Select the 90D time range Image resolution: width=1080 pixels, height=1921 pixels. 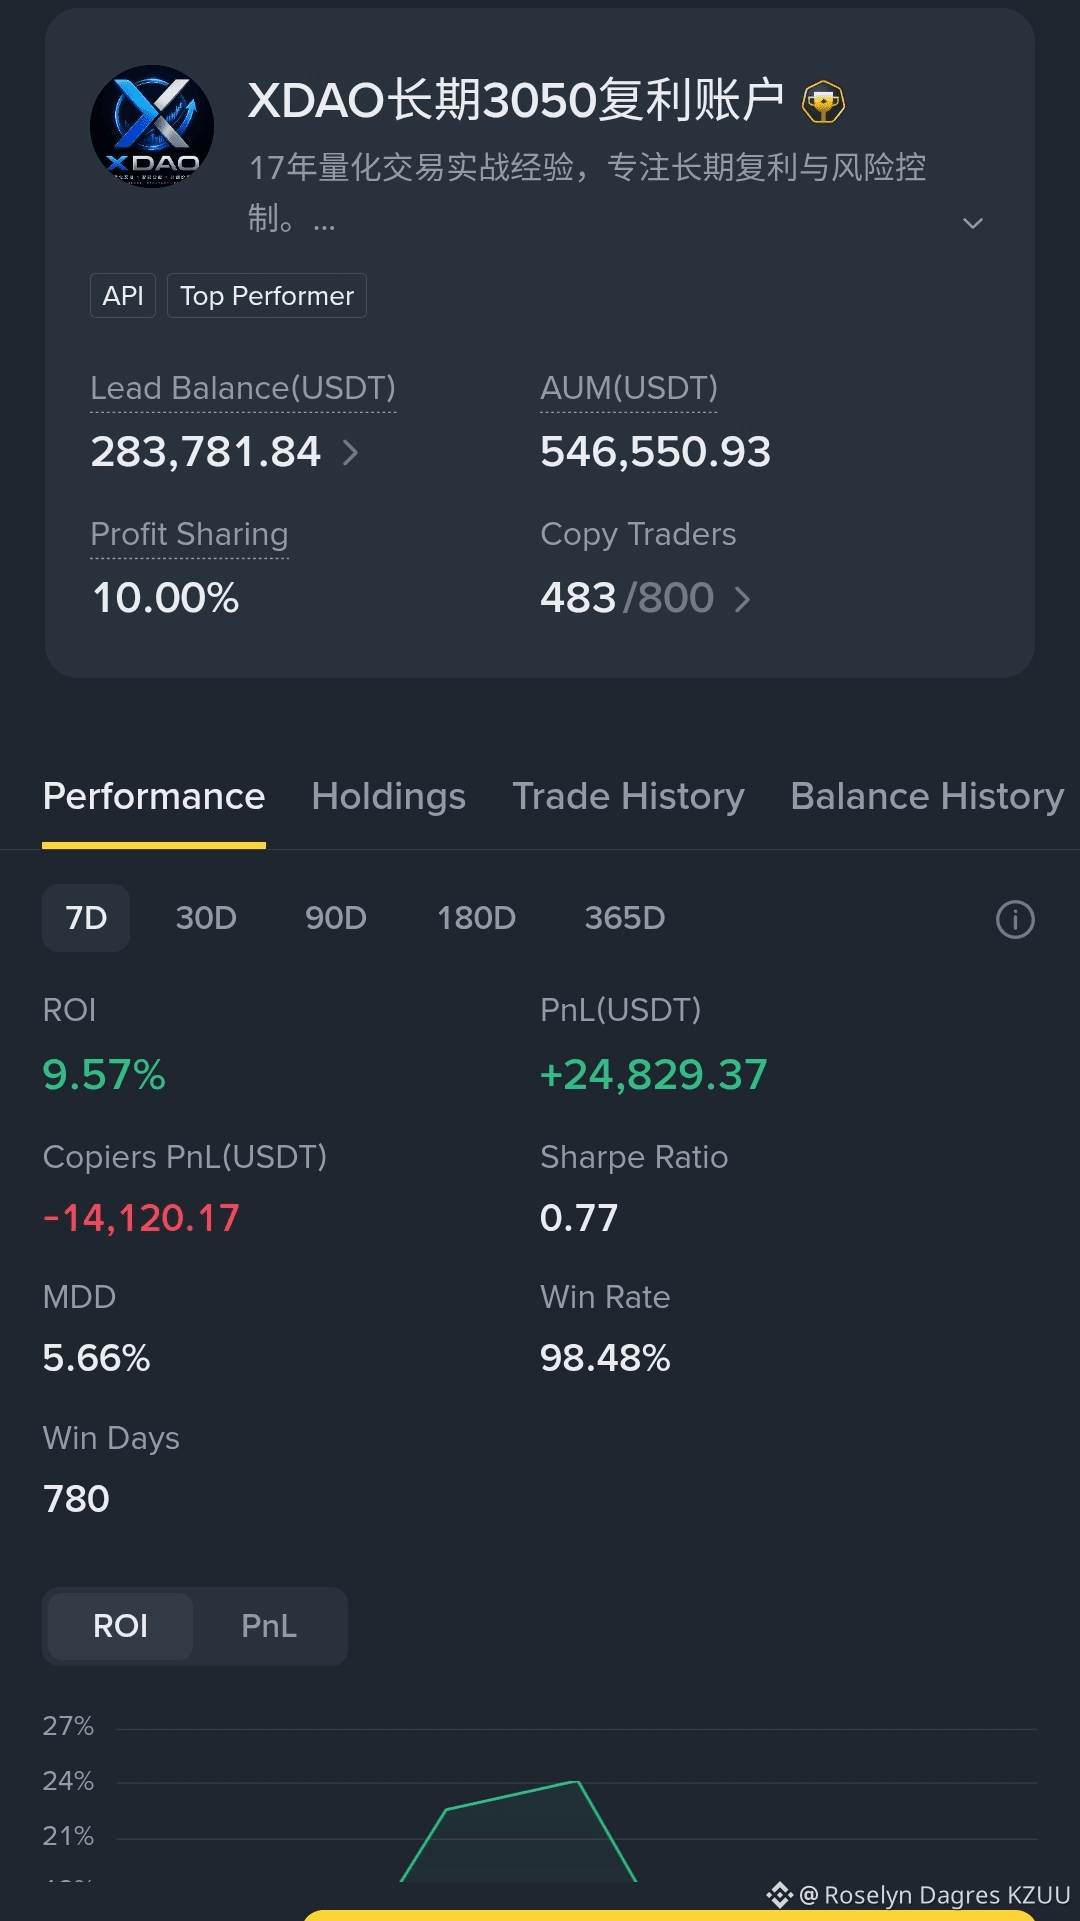336,918
